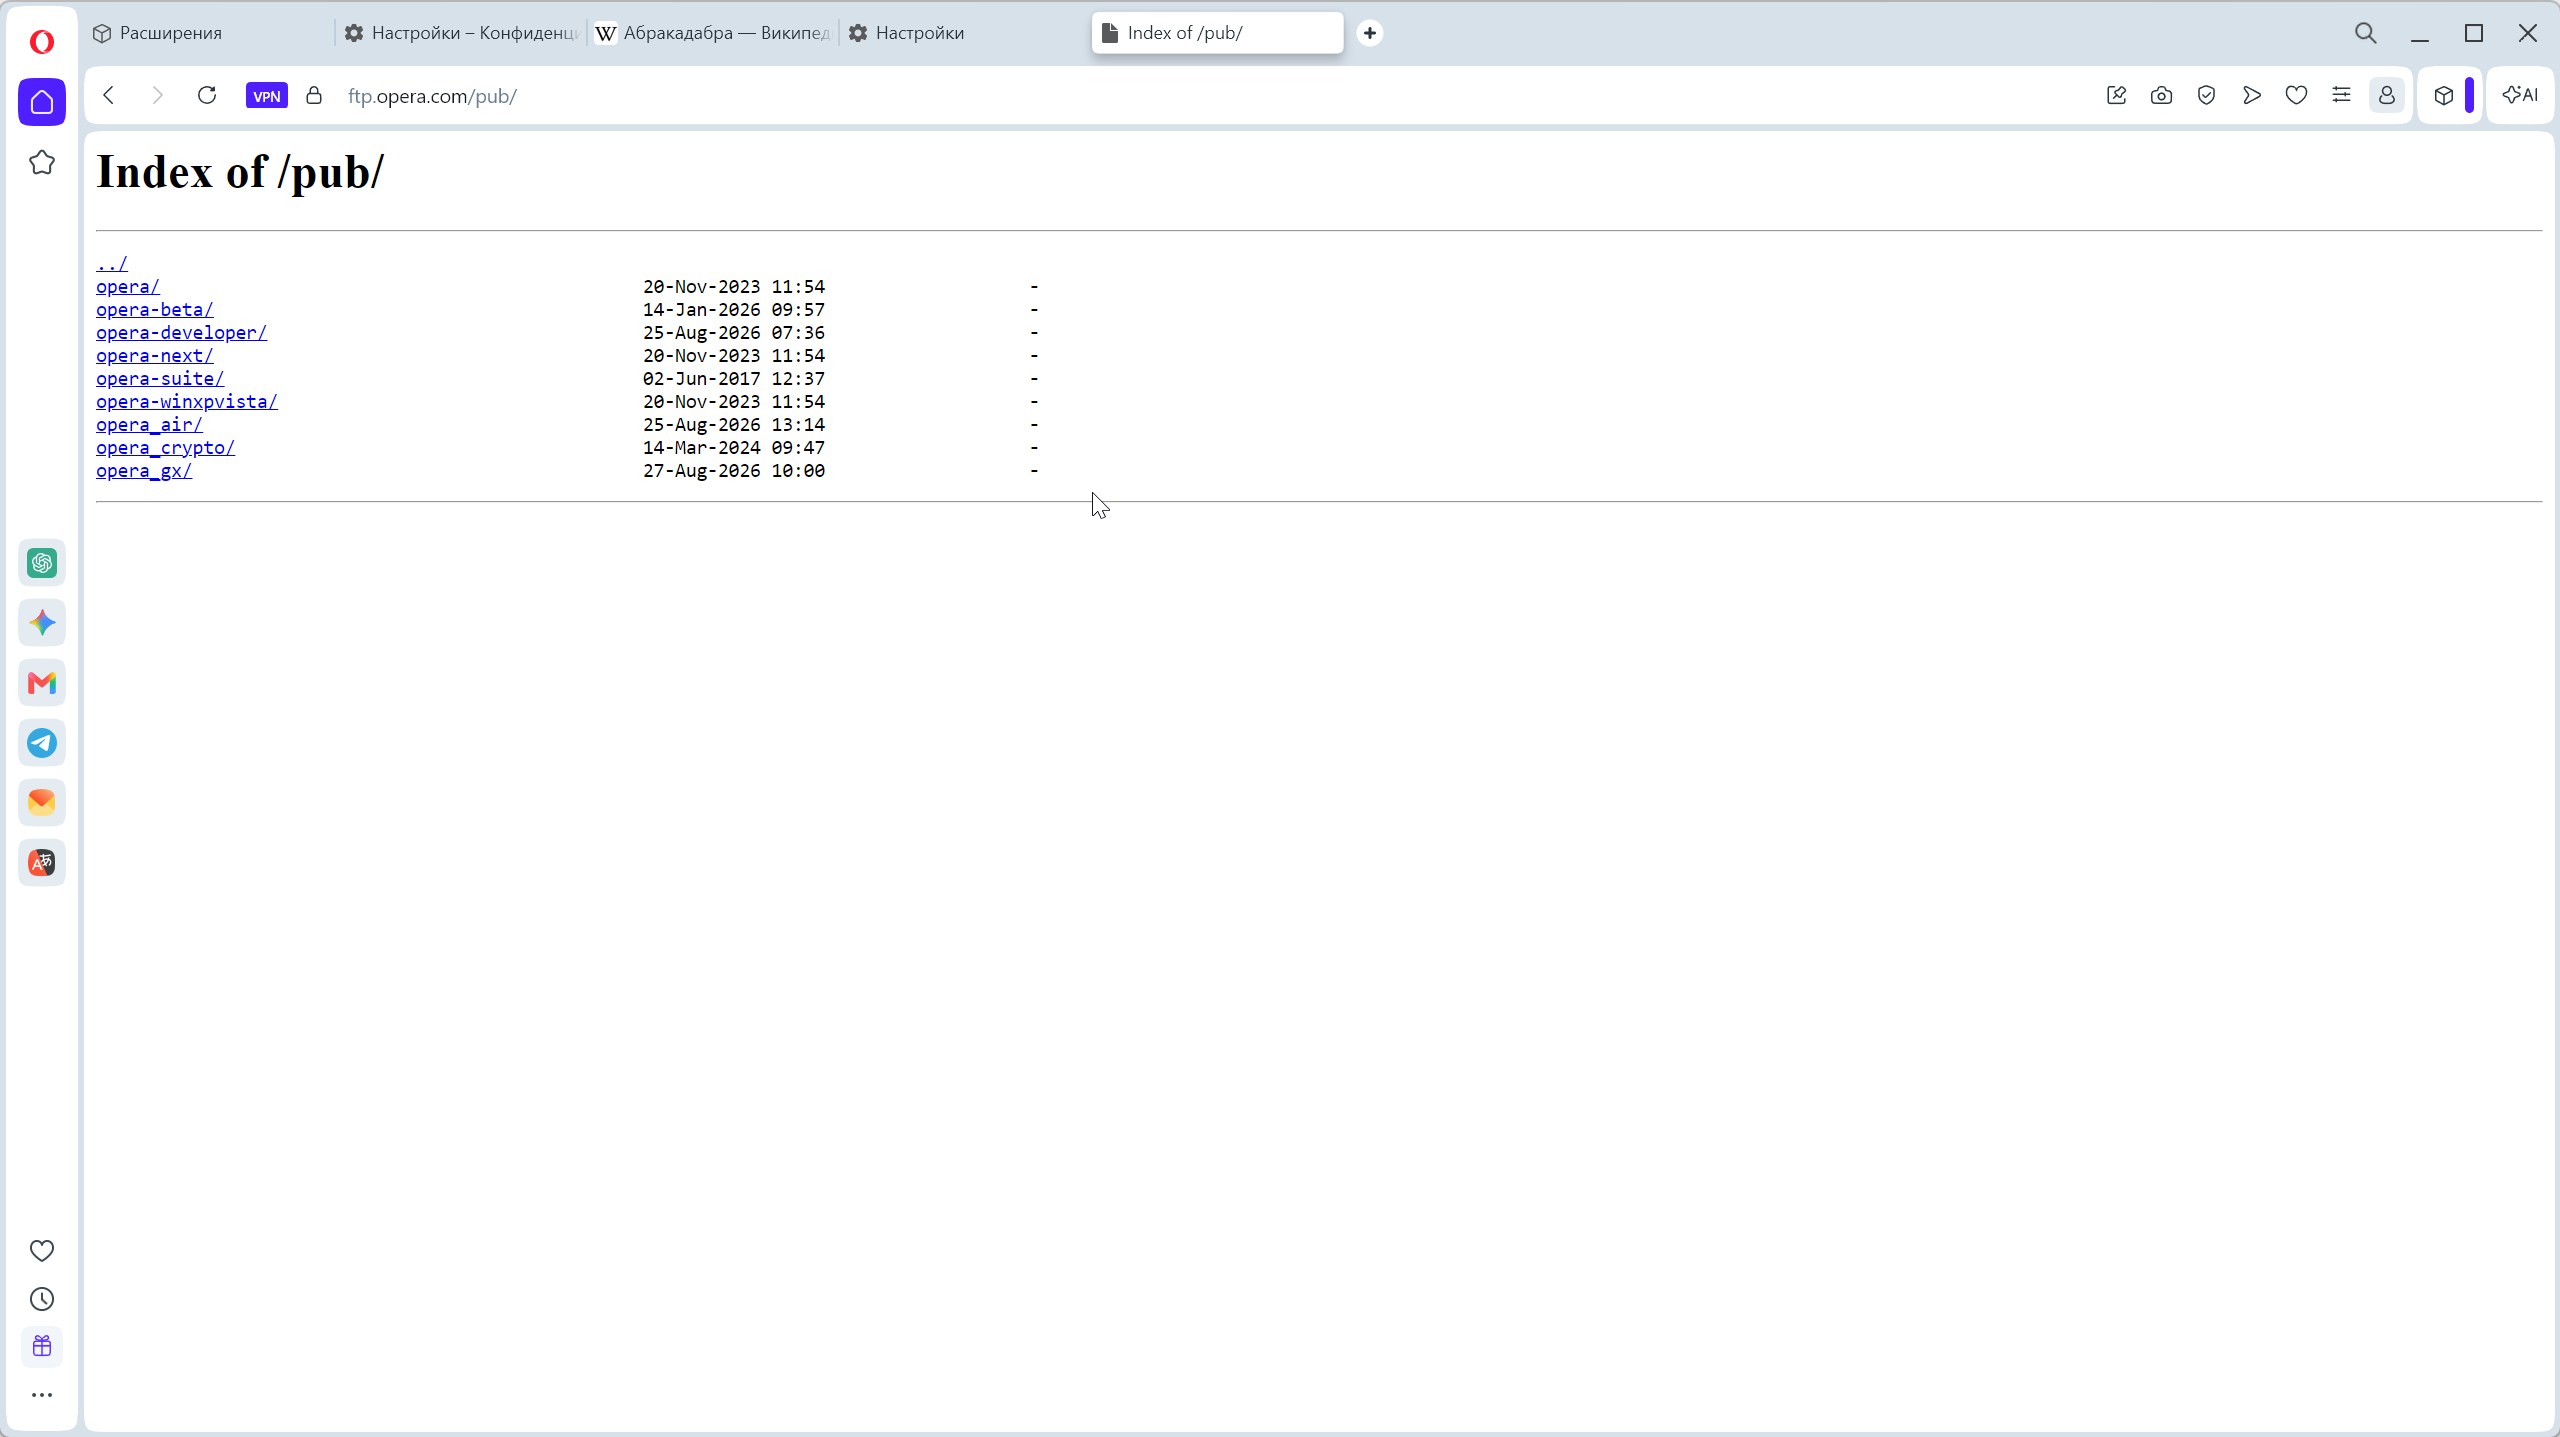Image resolution: width=2560 pixels, height=1437 pixels.
Task: Click the Index of /pub/ heading
Action: click(x=240, y=172)
